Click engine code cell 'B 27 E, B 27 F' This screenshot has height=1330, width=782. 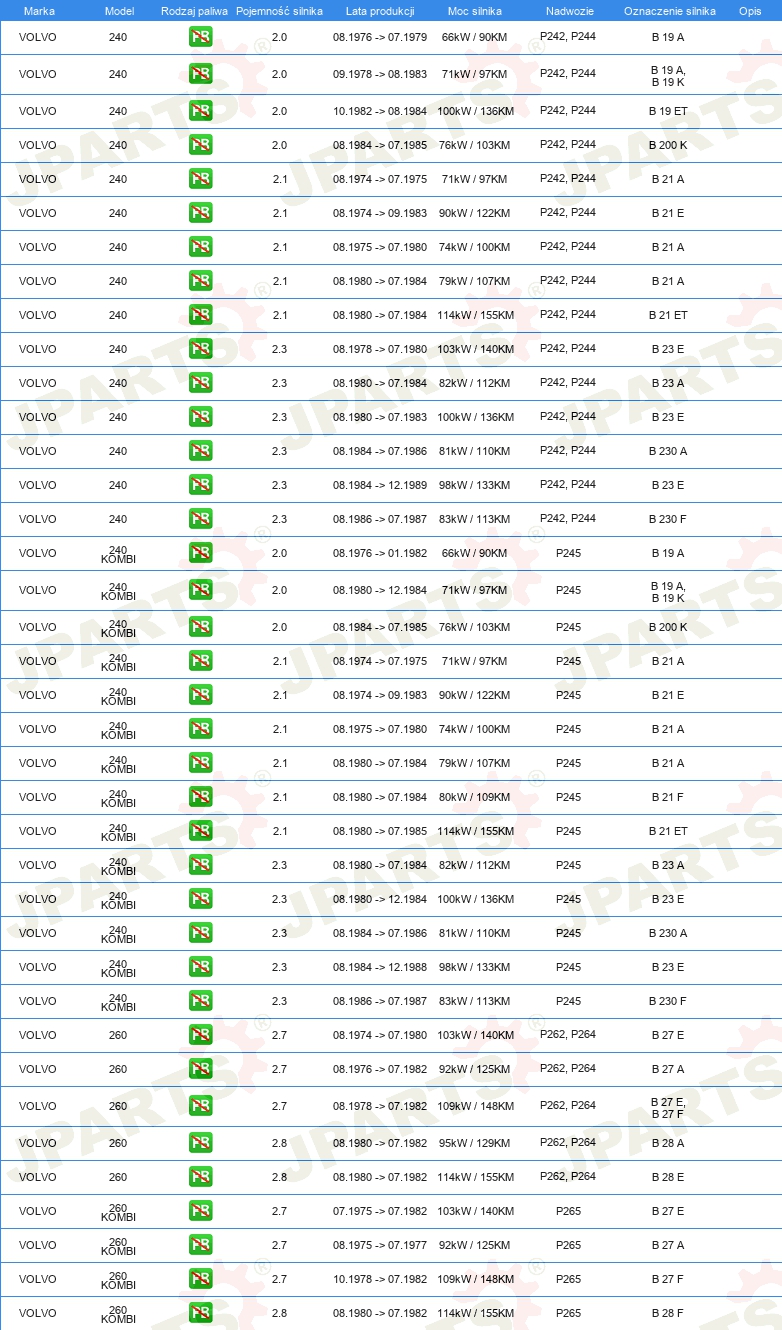point(668,1107)
